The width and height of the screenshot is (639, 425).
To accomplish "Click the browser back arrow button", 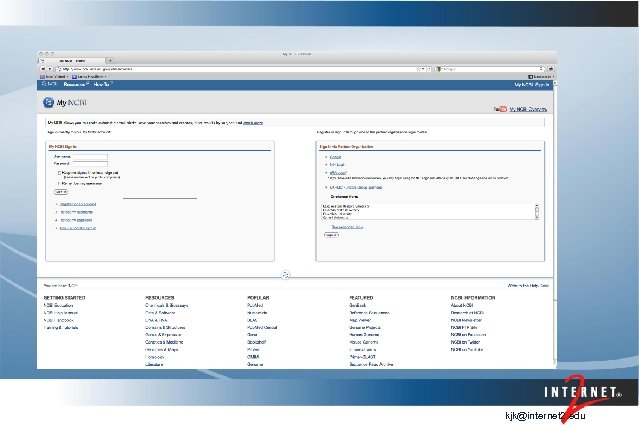I will click(43, 69).
